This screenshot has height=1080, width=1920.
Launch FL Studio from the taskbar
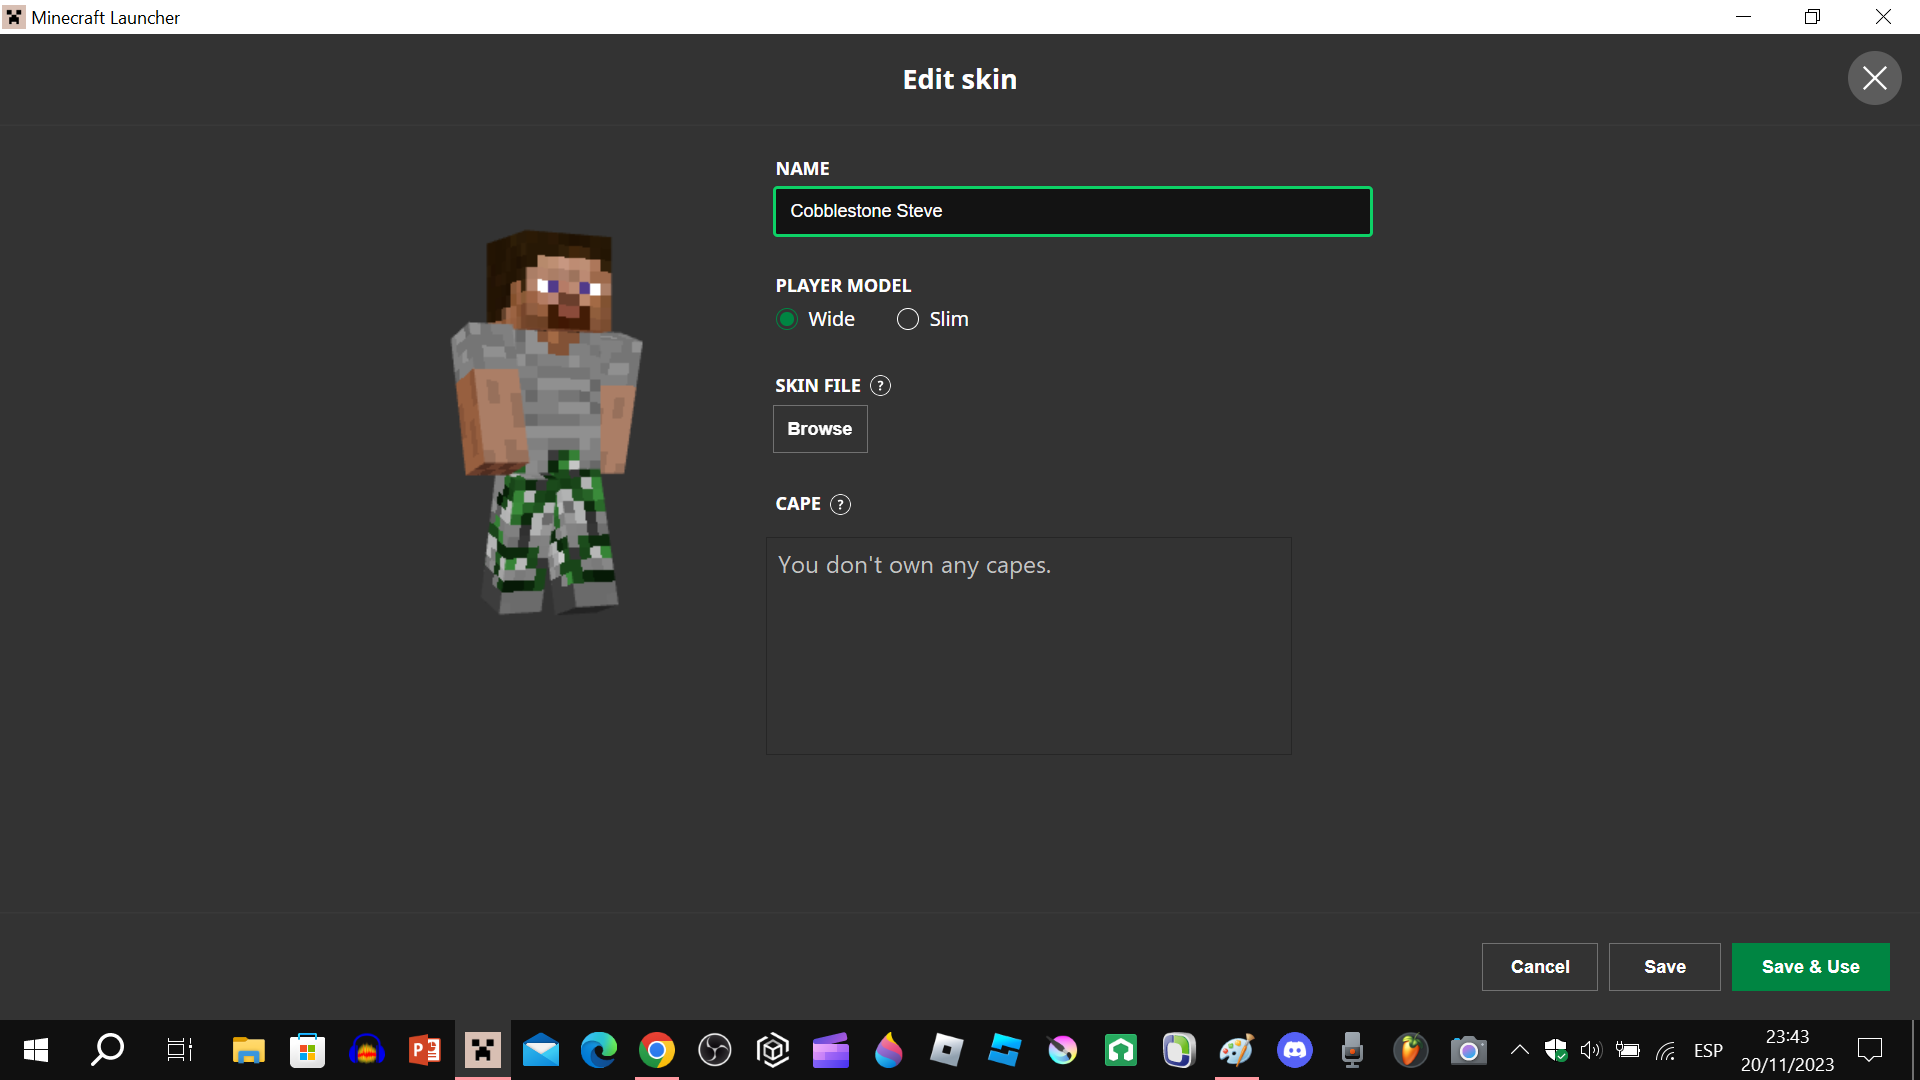click(x=1410, y=1050)
